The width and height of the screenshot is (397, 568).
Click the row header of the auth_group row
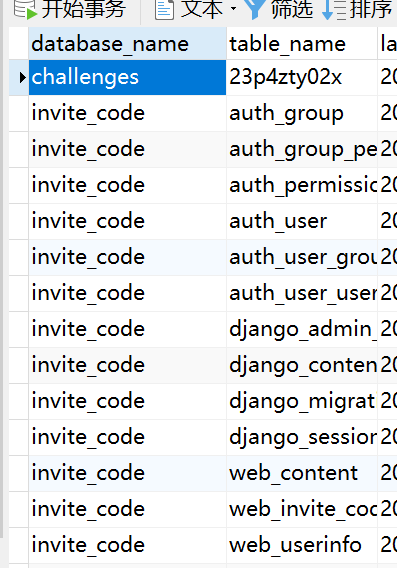[x=18, y=113]
